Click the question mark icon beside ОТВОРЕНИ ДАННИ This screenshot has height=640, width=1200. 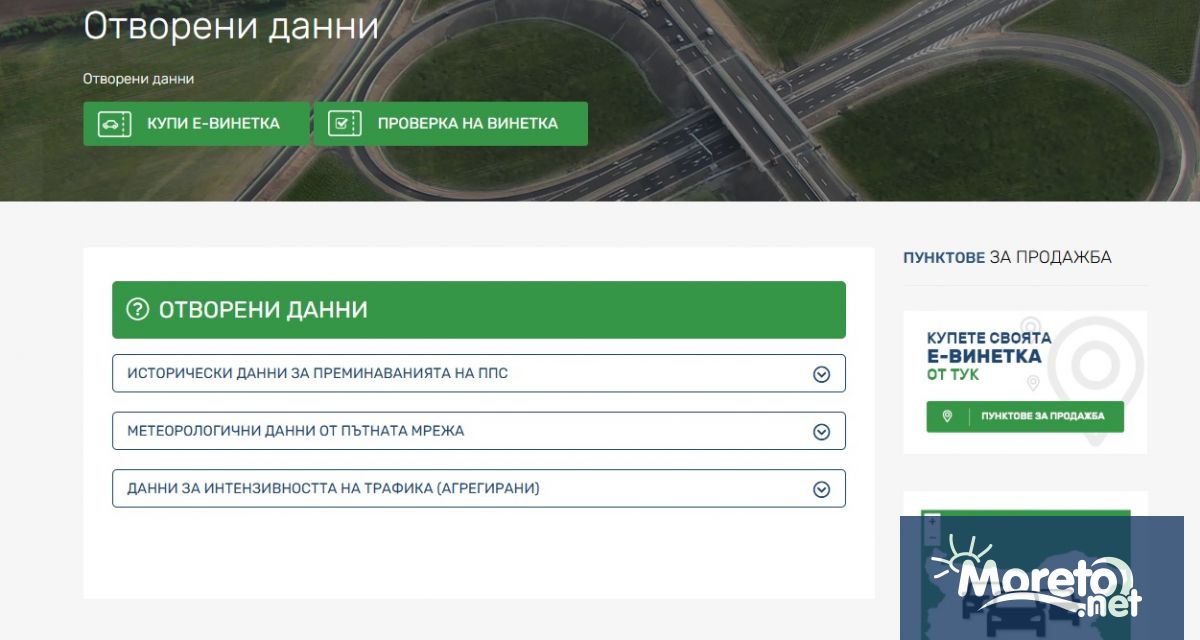coord(137,310)
